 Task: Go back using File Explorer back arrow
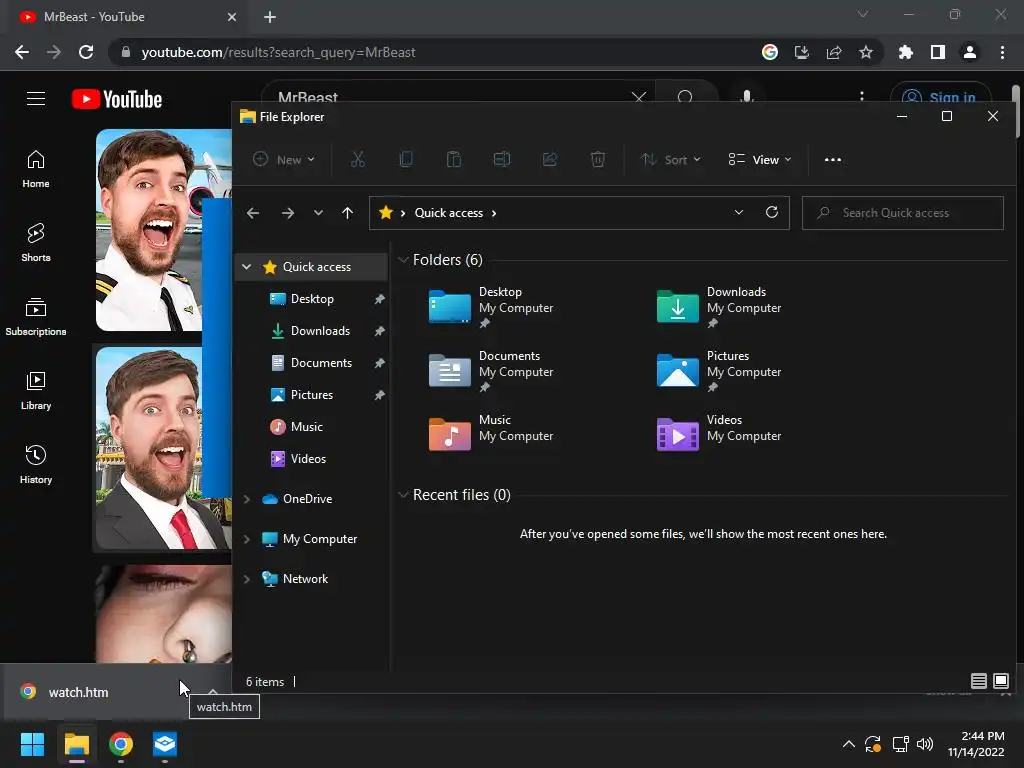tap(253, 213)
